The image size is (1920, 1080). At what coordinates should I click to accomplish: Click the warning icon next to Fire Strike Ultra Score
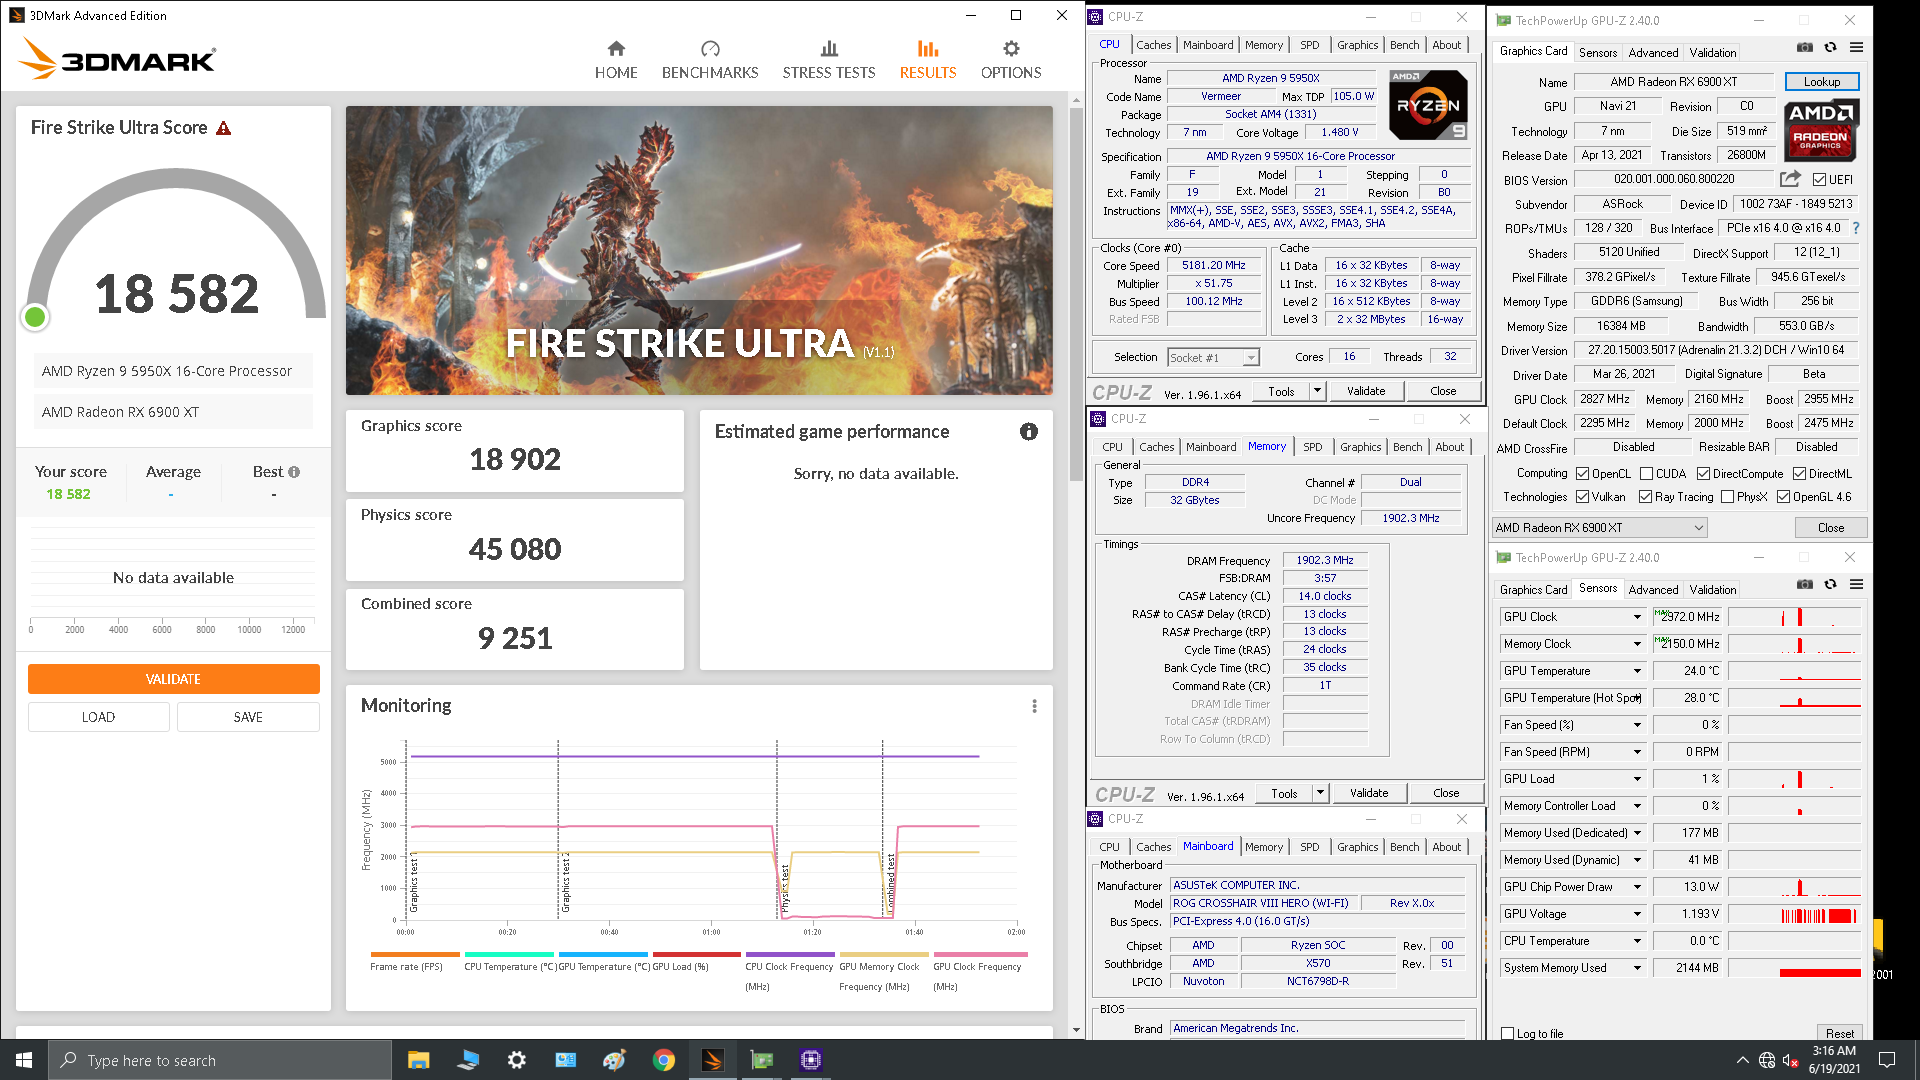coord(224,128)
